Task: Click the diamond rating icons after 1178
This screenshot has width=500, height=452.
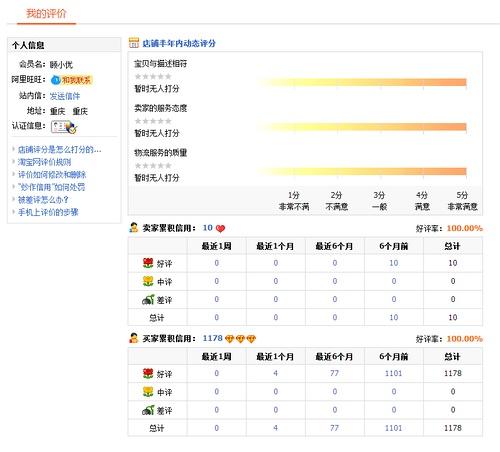Action: tap(240, 339)
